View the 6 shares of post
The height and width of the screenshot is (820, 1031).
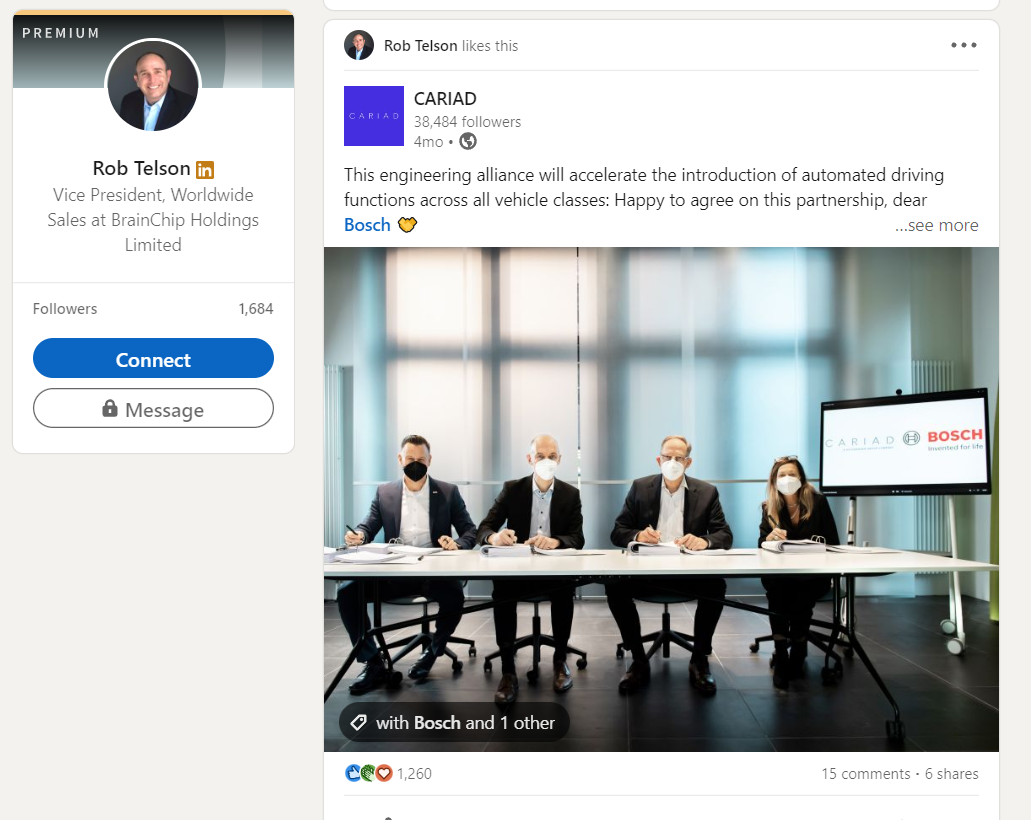point(951,774)
